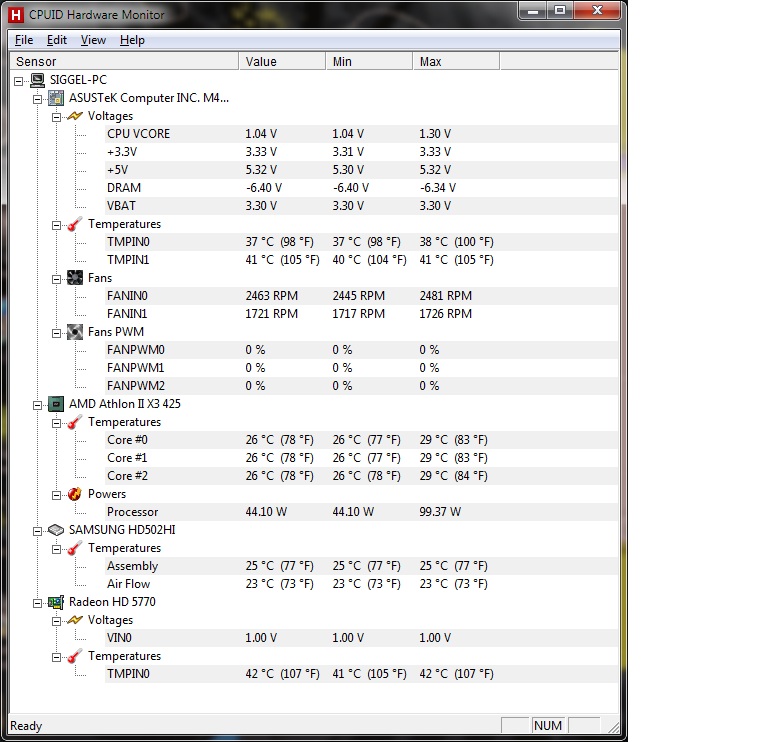Select the Core #2 temperature row
Screen dimensions: 768x742
point(361,476)
